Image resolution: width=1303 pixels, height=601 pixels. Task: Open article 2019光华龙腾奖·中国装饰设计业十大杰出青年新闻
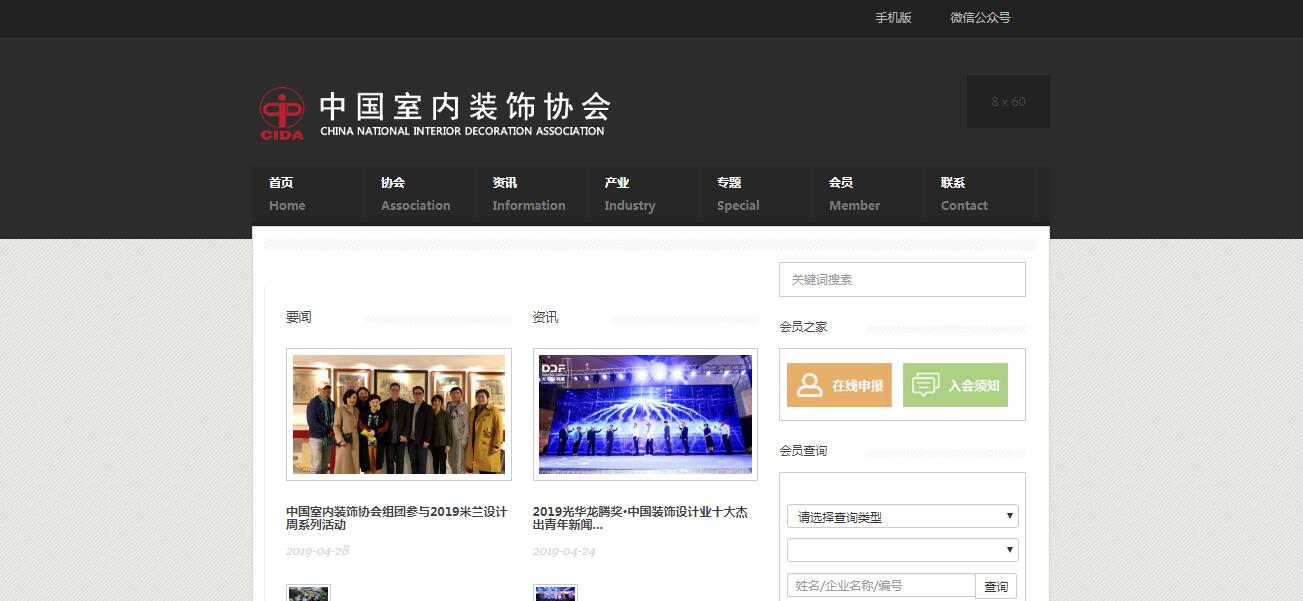point(640,518)
